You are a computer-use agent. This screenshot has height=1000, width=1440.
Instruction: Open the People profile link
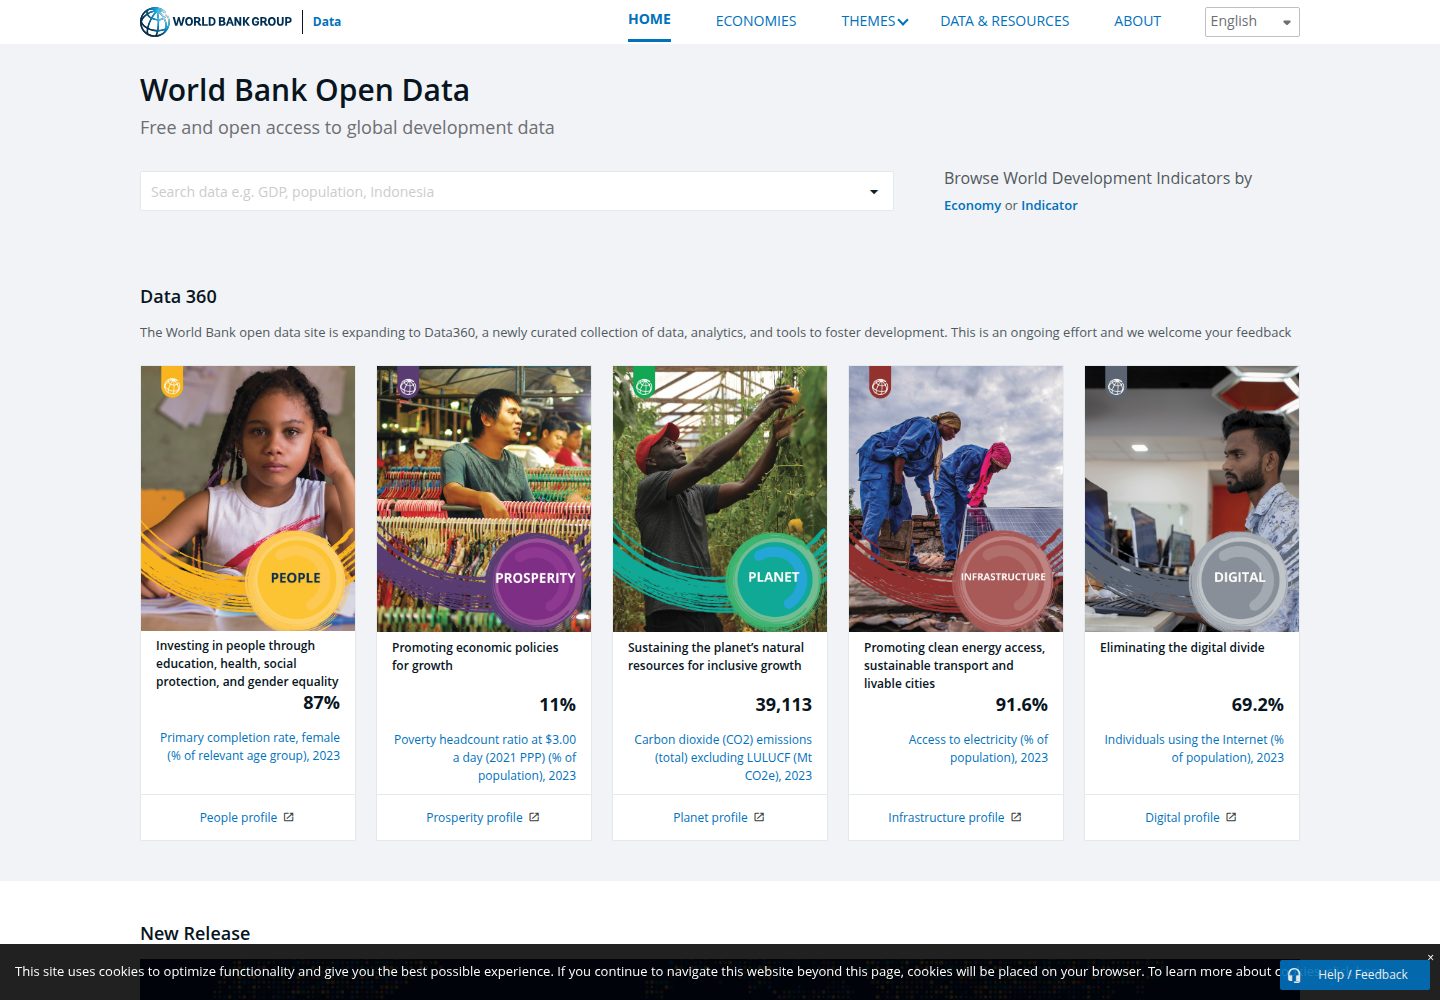(x=238, y=817)
